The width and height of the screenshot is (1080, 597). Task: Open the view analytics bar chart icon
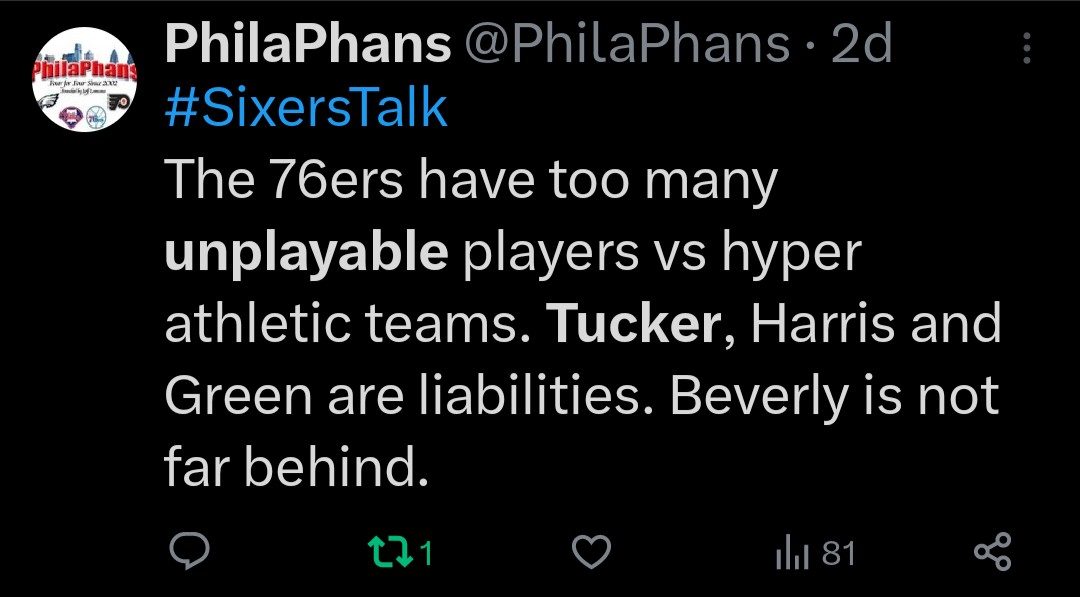[790, 552]
